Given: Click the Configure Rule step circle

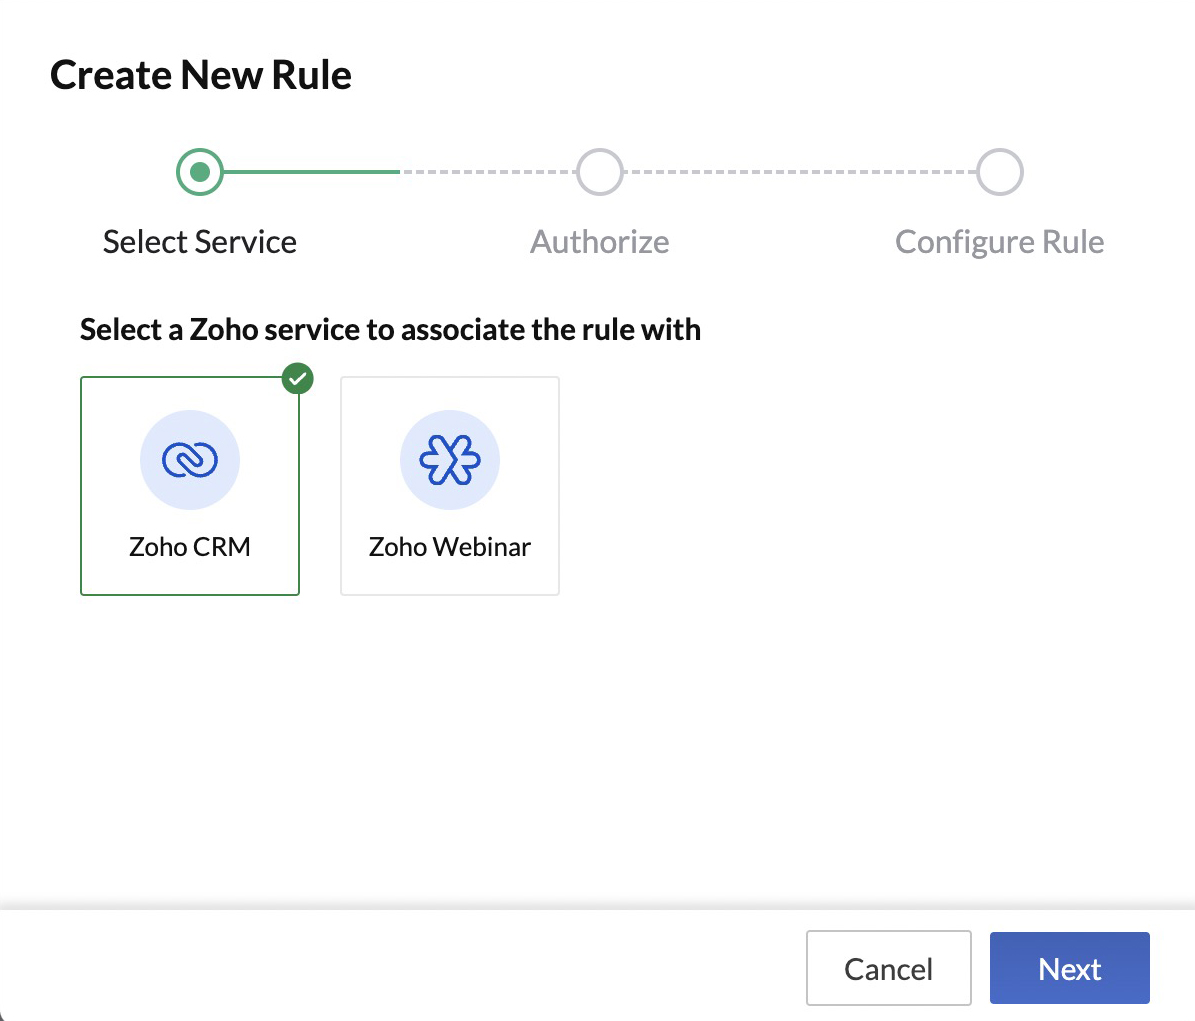Looking at the screenshot, I should (999, 171).
